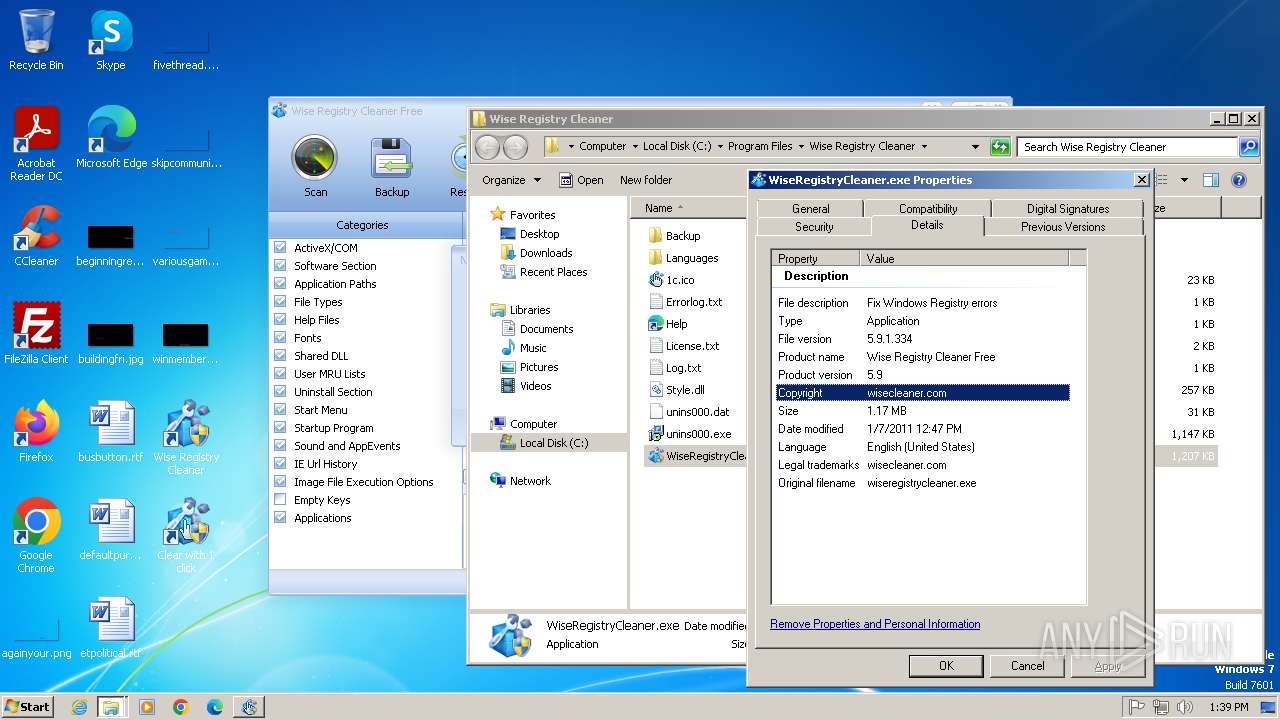
Task: Click the Start button
Action: point(27,706)
